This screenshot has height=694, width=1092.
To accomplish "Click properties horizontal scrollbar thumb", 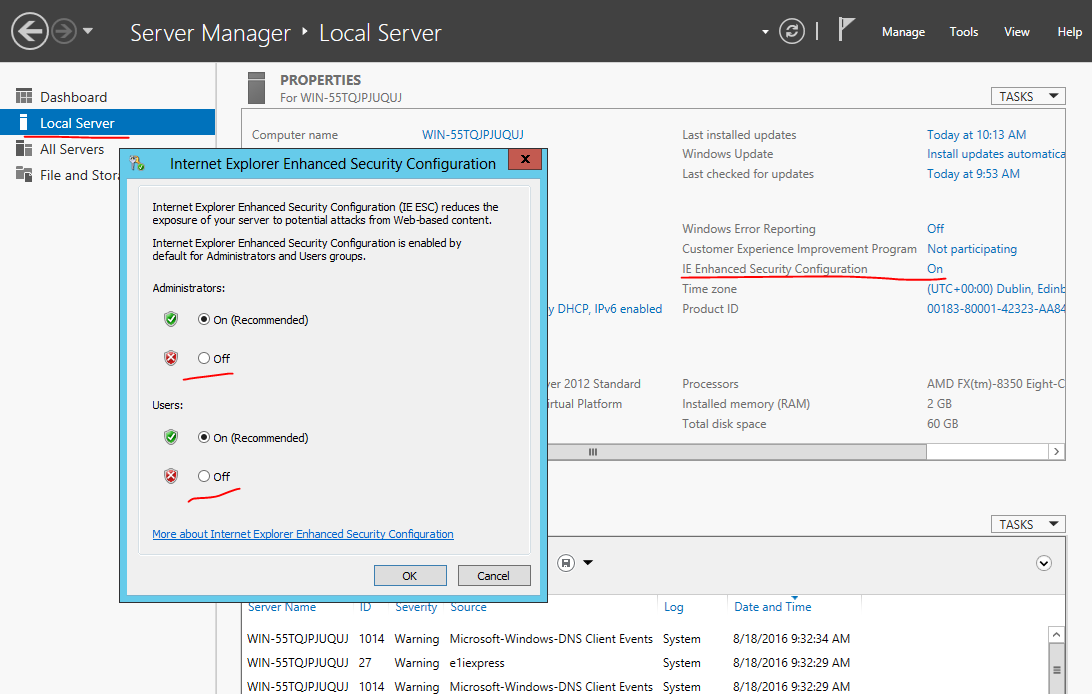I will pos(737,452).
